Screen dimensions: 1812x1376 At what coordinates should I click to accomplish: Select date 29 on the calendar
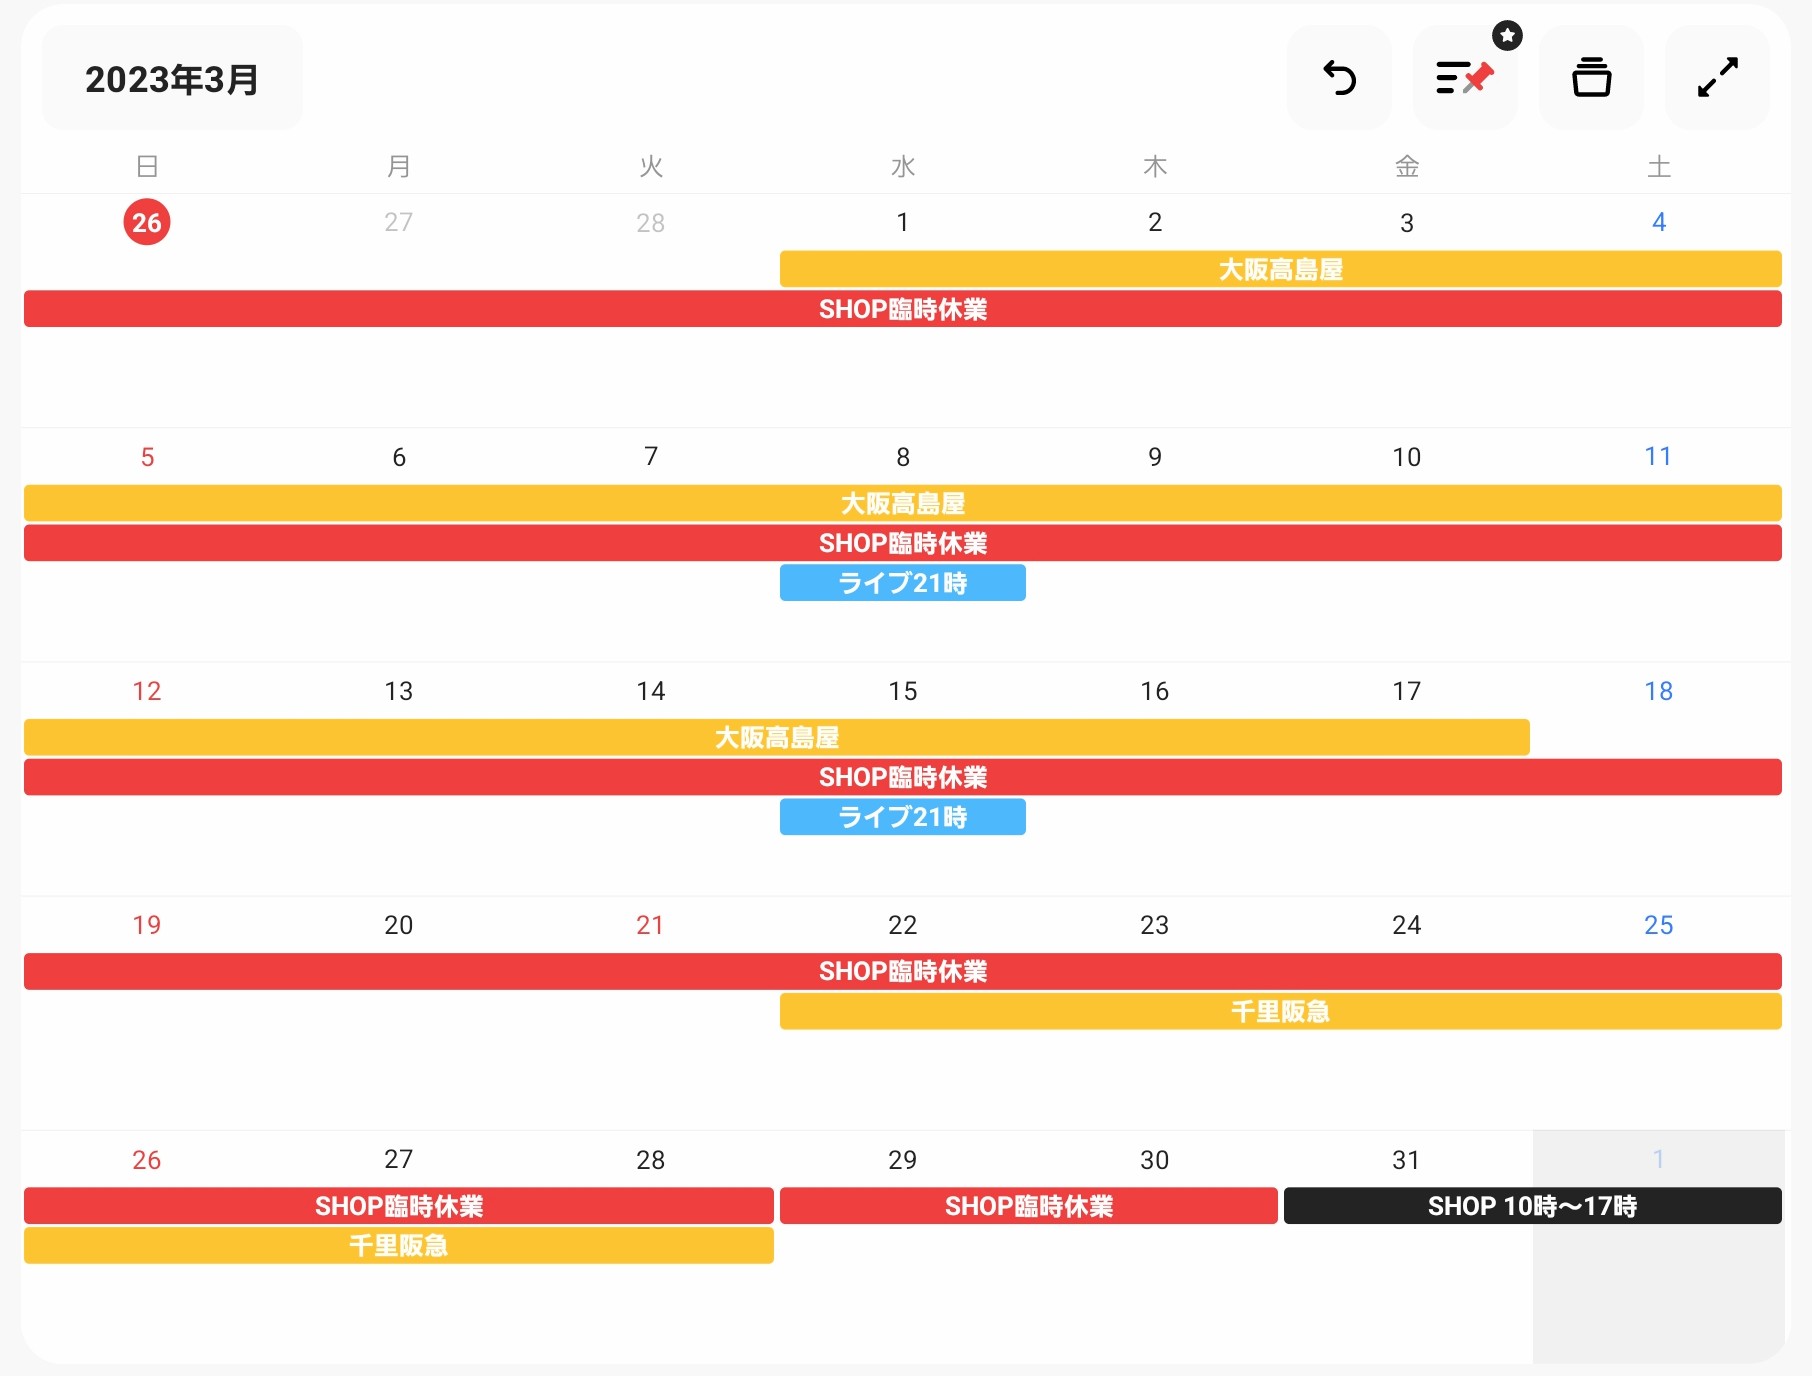[903, 1160]
